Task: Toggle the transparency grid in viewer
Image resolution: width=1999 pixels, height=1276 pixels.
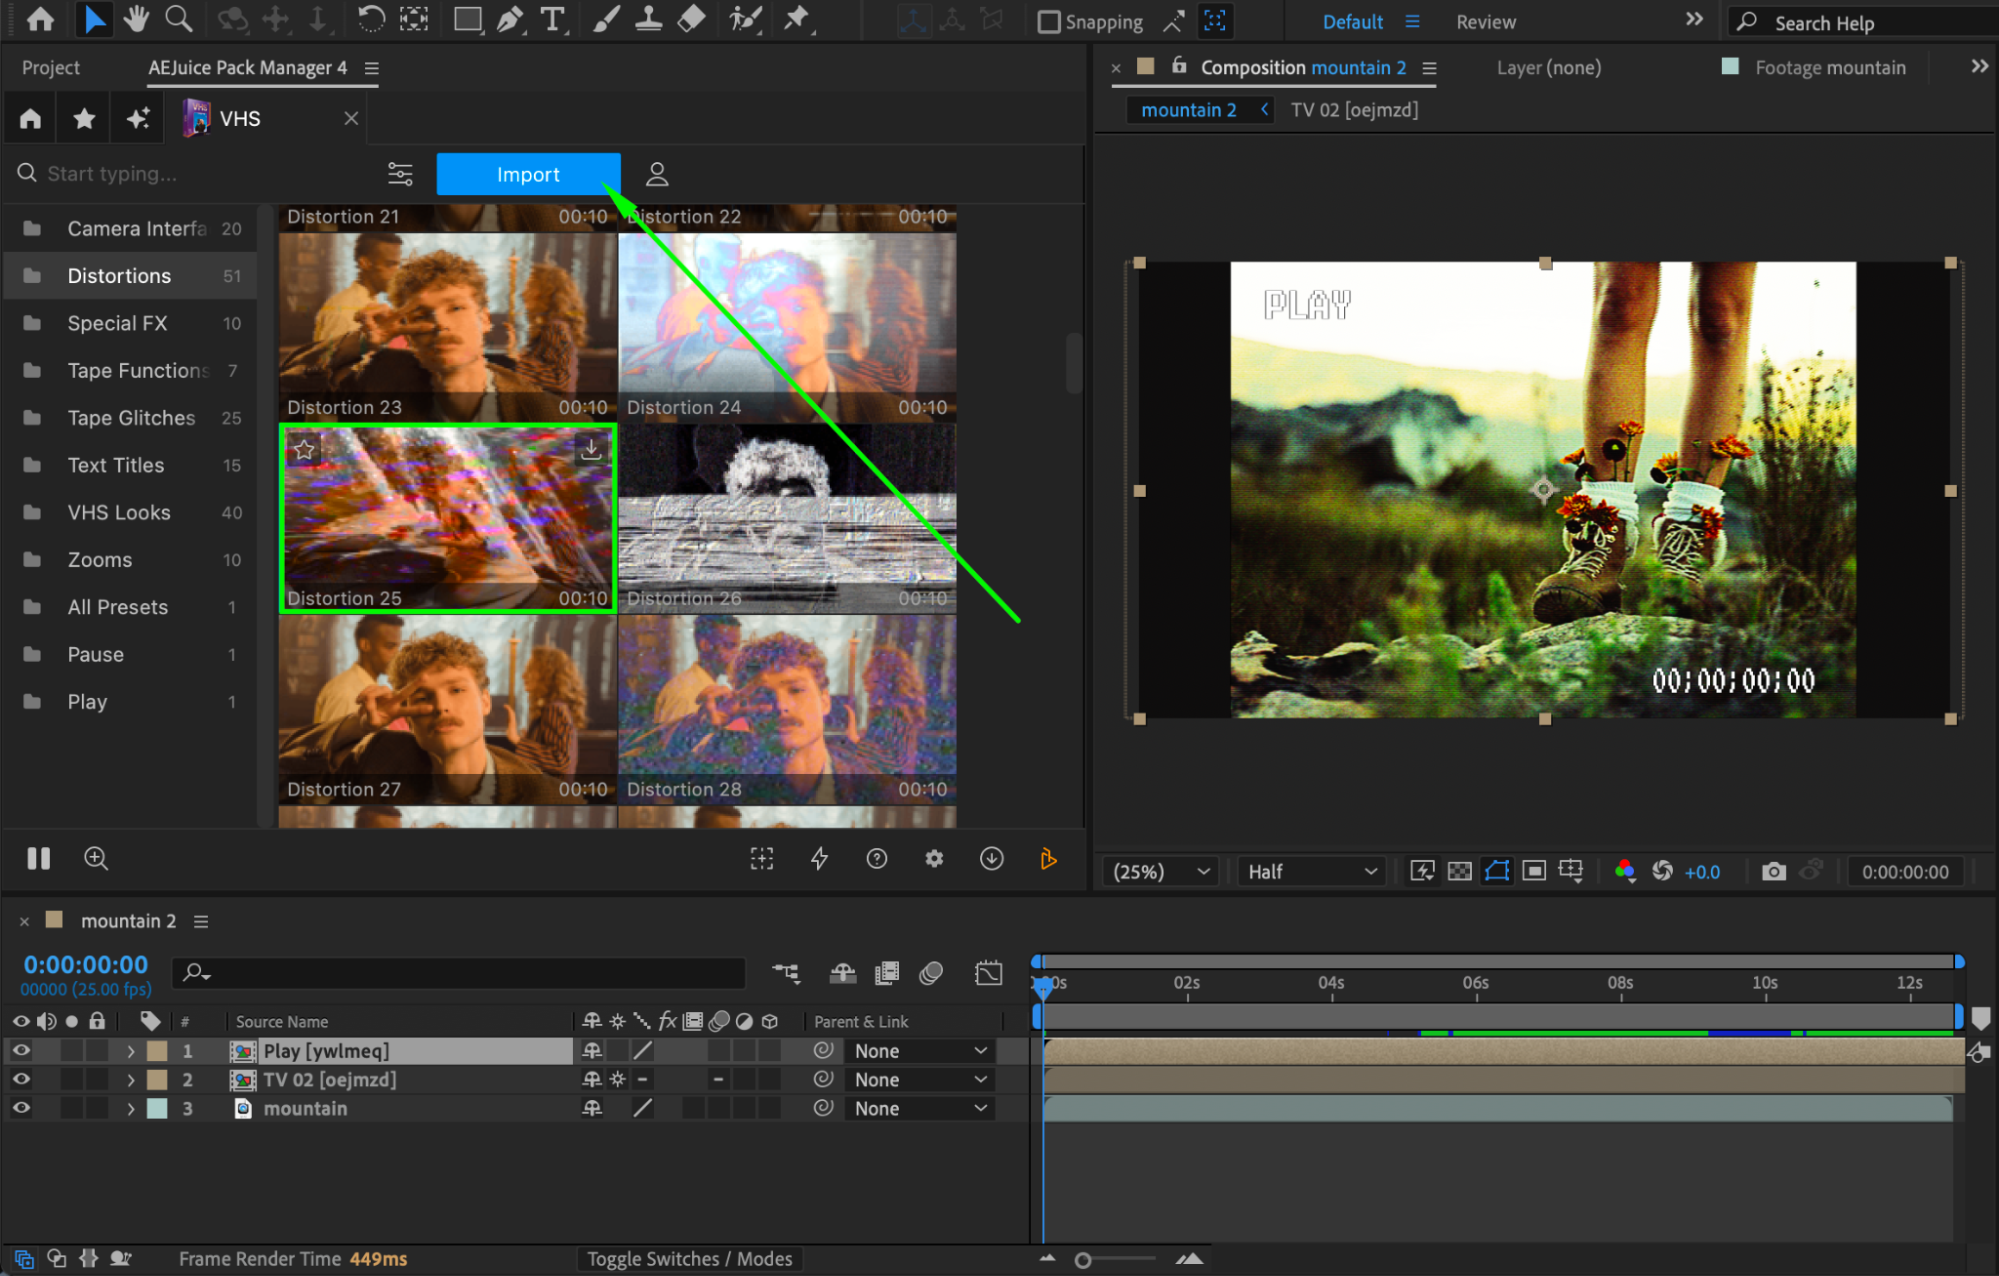Action: click(1459, 871)
